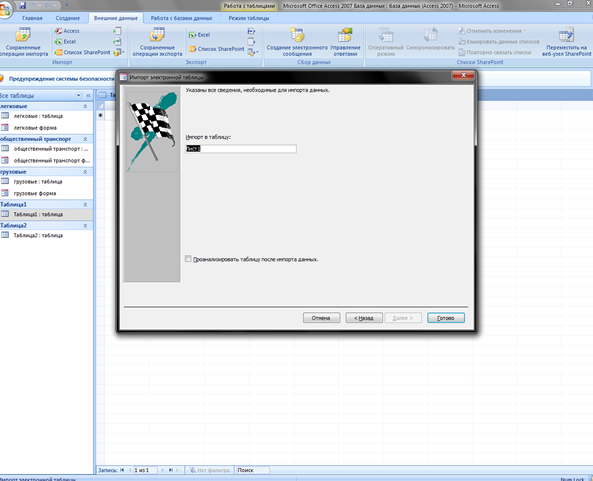Collapse the легковые group
The image size is (593, 481).
tap(85, 106)
